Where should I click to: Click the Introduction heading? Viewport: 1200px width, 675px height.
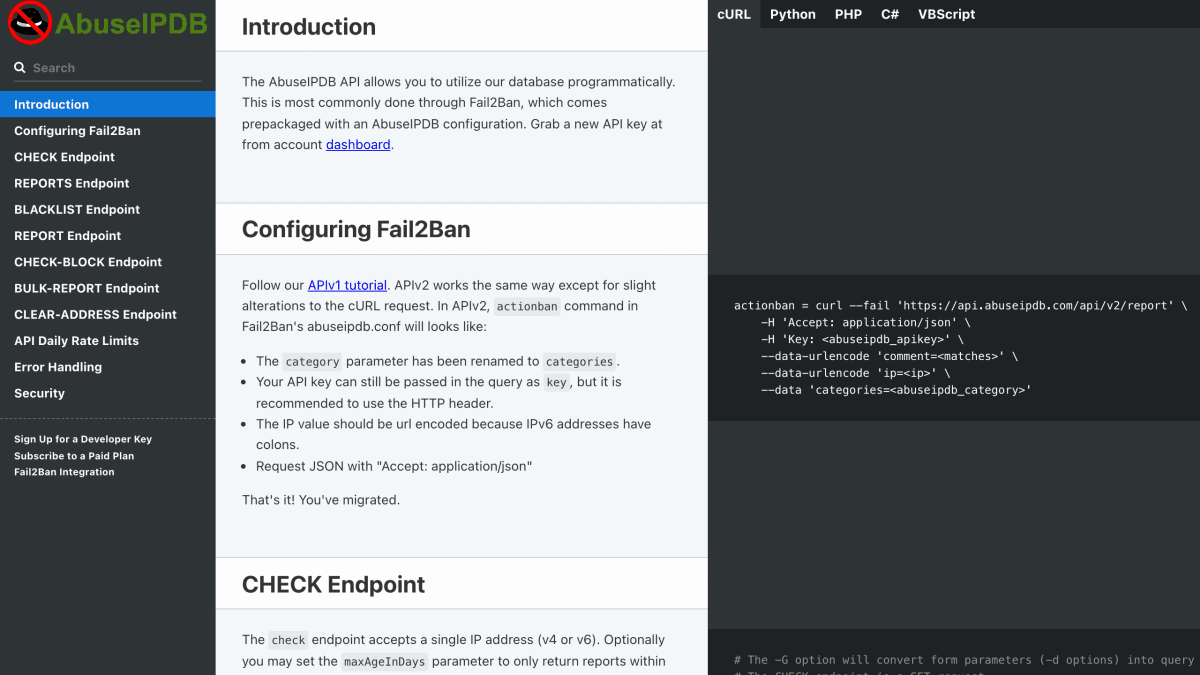point(309,27)
